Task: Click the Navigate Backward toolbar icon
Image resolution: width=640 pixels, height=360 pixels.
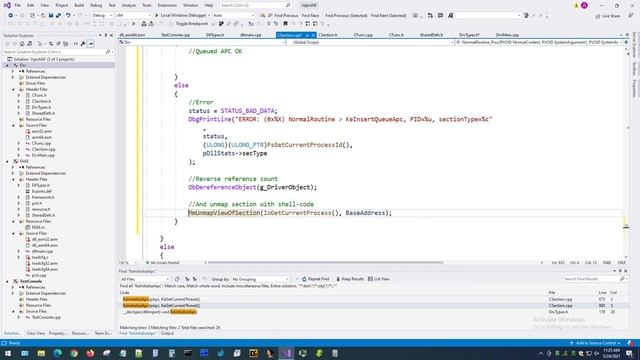Action: 10,16
